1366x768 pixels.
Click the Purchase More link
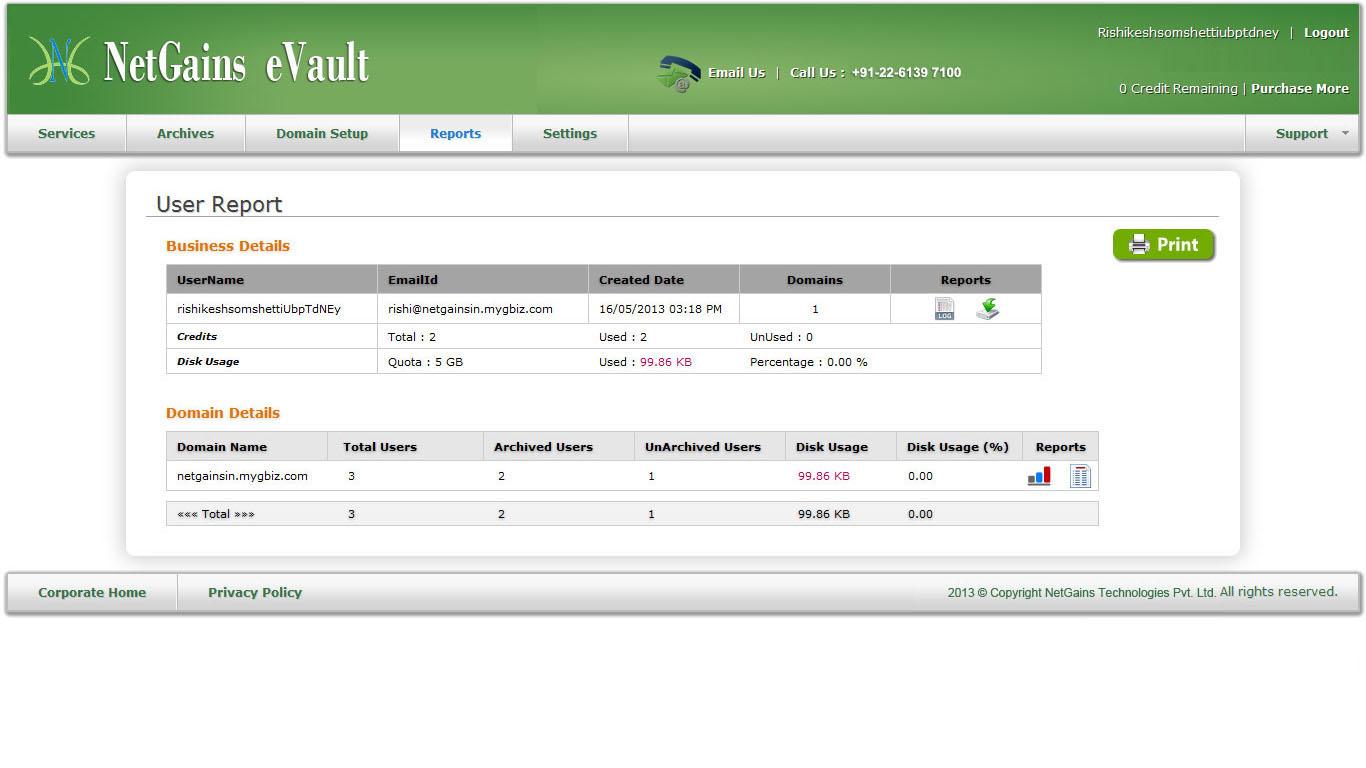[x=1300, y=89]
